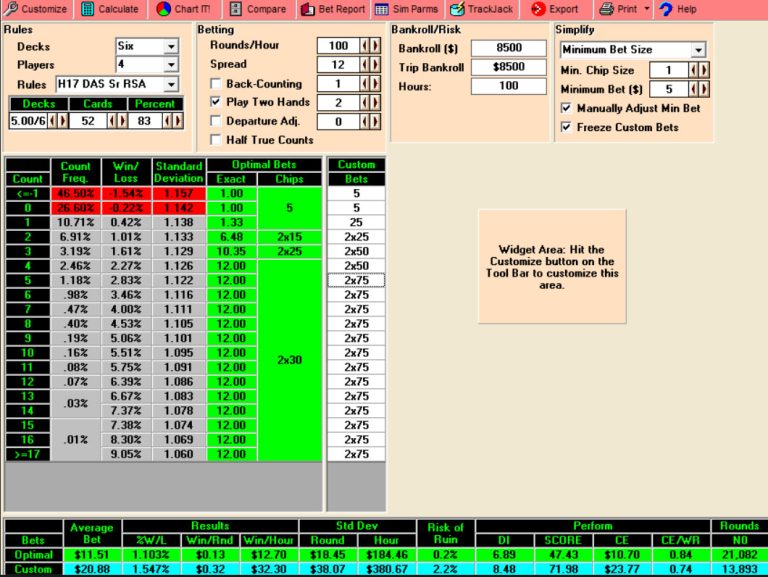Click Optimal SCORE value 47.43
The width and height of the screenshot is (768, 577).
tap(563, 554)
